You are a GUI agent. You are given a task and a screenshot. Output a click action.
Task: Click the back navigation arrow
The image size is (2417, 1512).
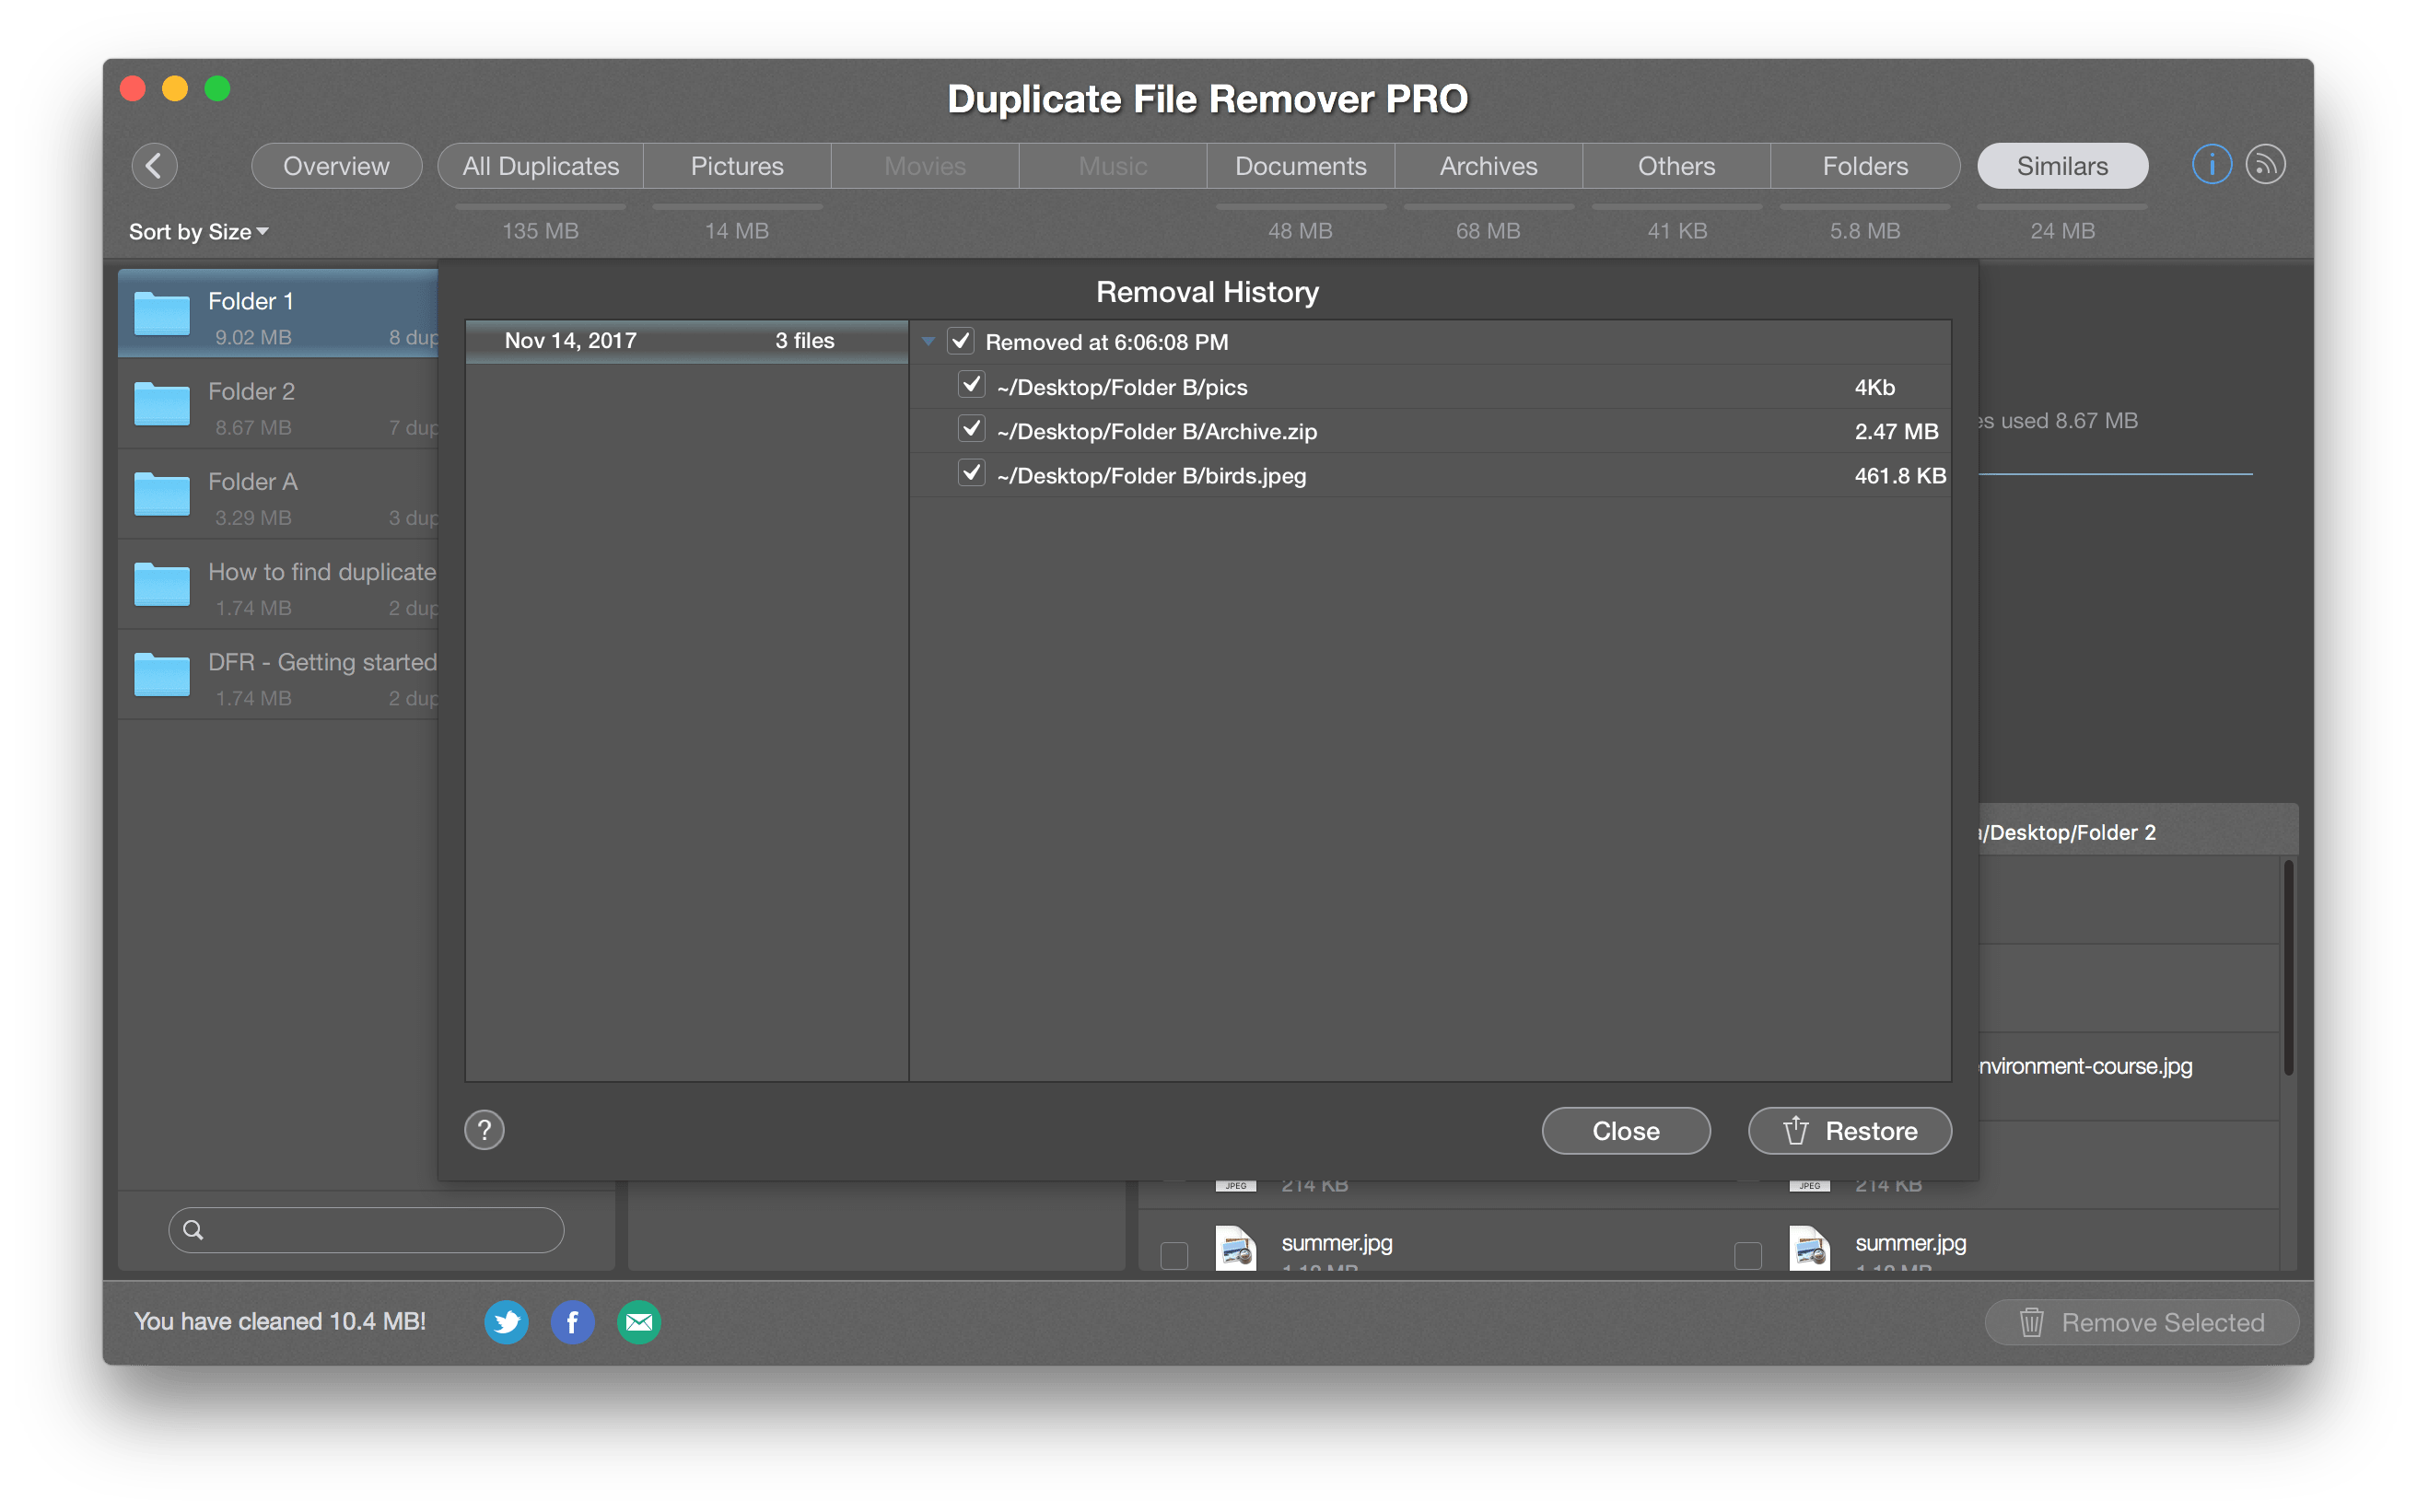pos(158,166)
